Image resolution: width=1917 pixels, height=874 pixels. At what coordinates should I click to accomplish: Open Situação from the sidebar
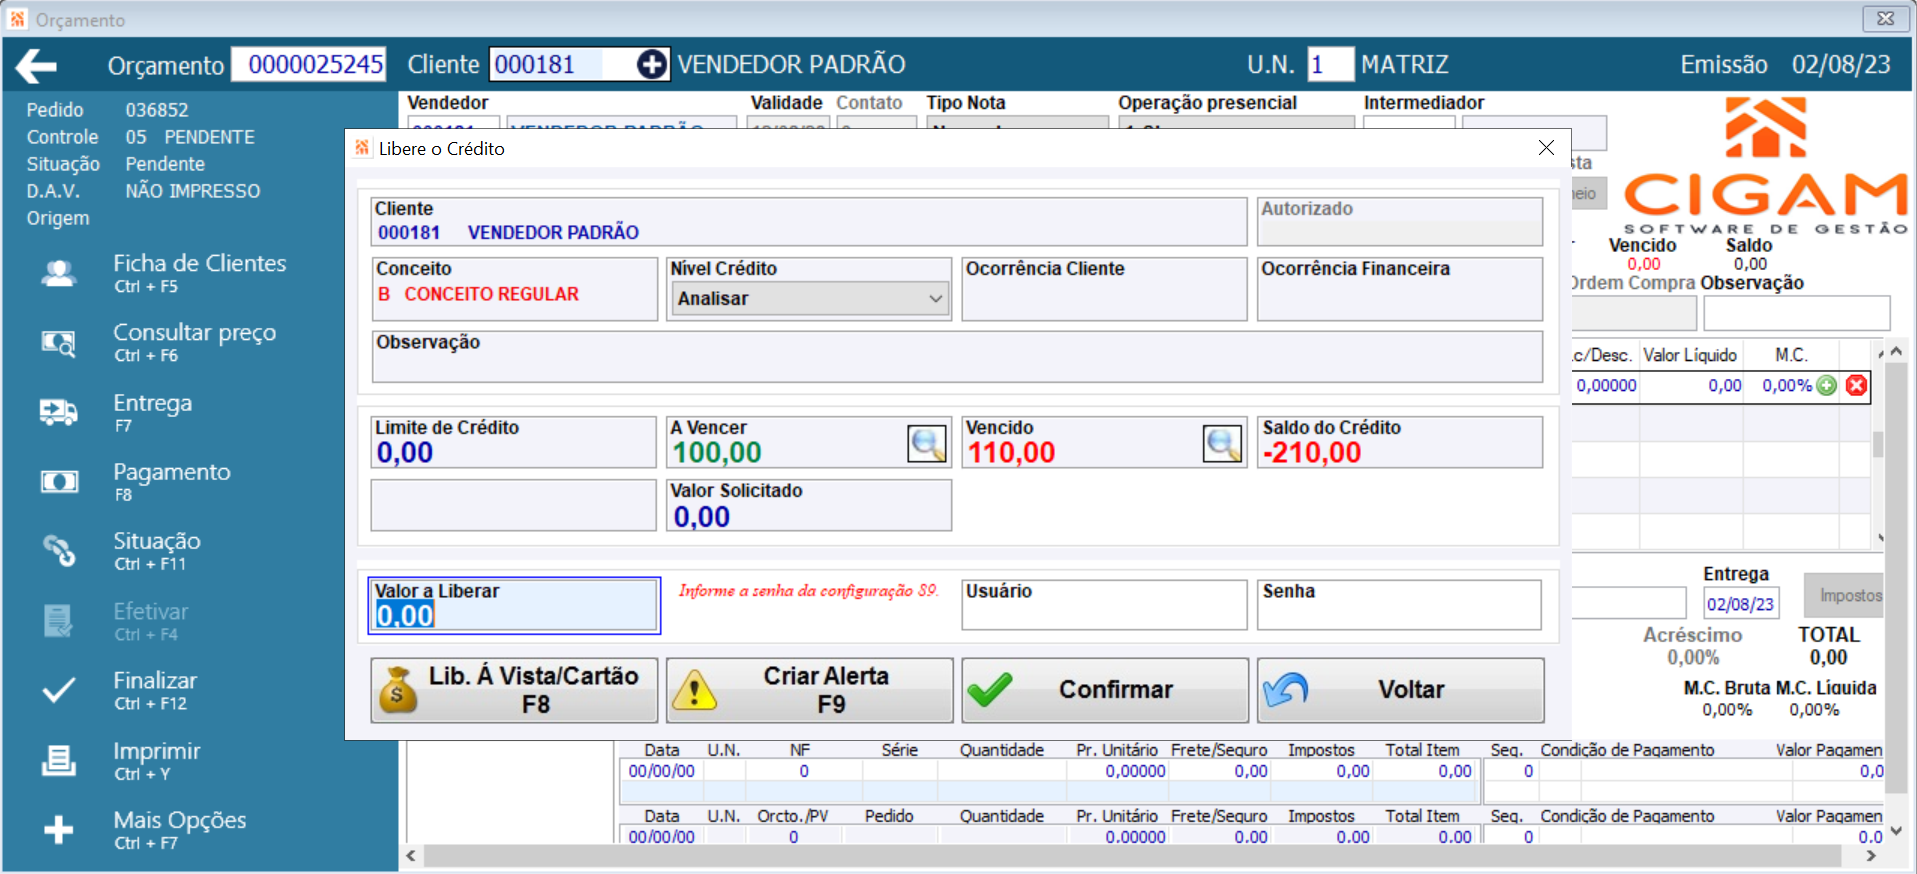tap(156, 549)
